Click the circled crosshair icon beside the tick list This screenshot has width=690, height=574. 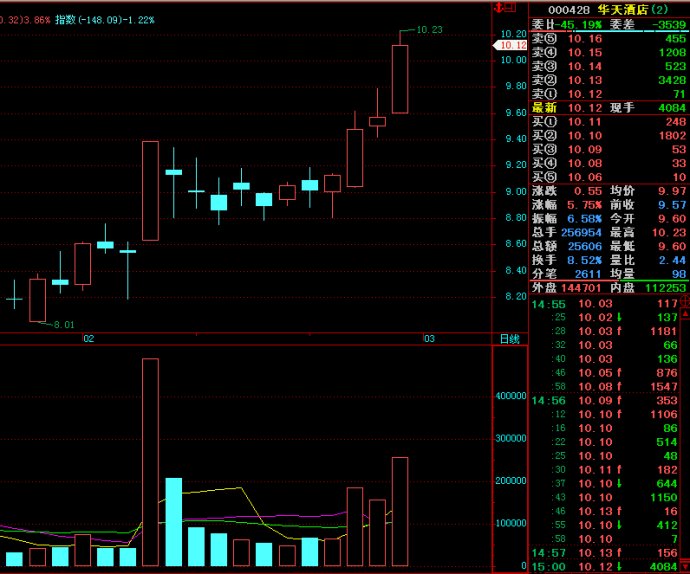(685, 301)
